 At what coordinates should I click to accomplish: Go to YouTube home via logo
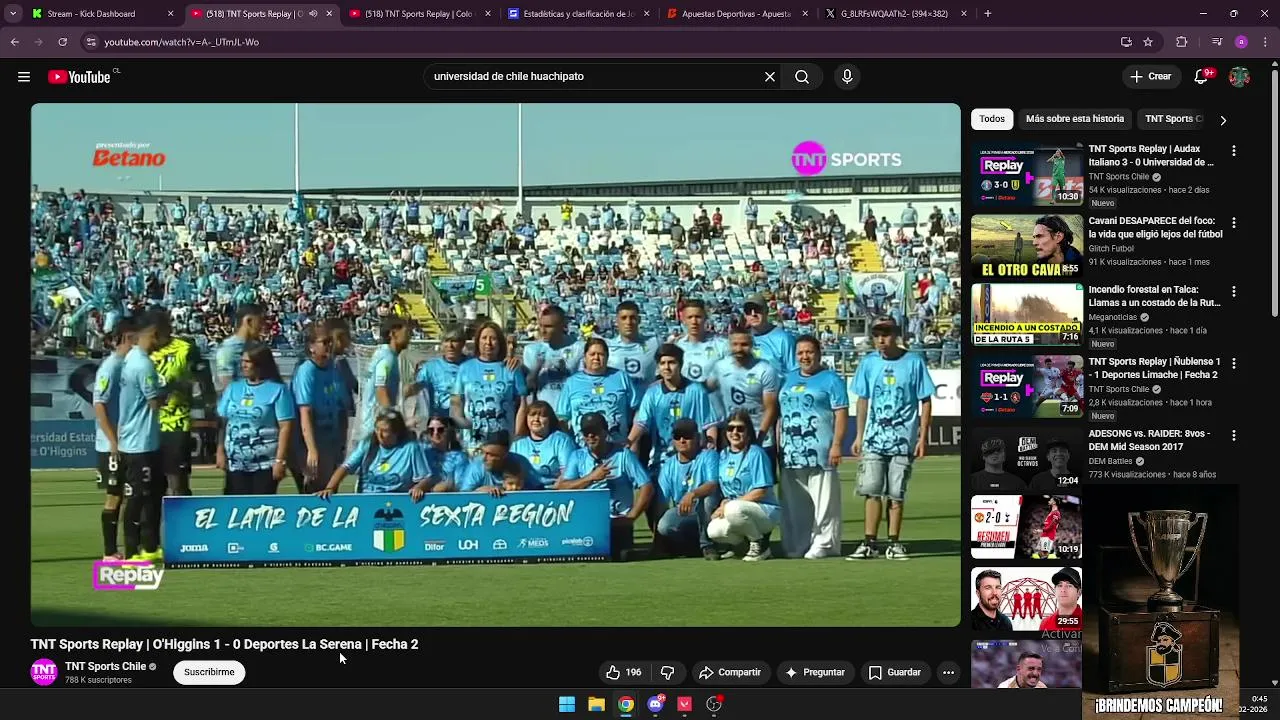[79, 77]
